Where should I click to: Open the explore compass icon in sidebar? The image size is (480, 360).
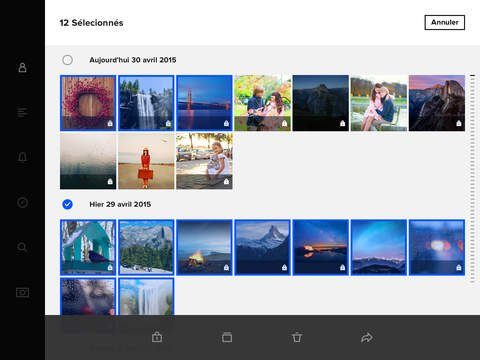[22, 202]
